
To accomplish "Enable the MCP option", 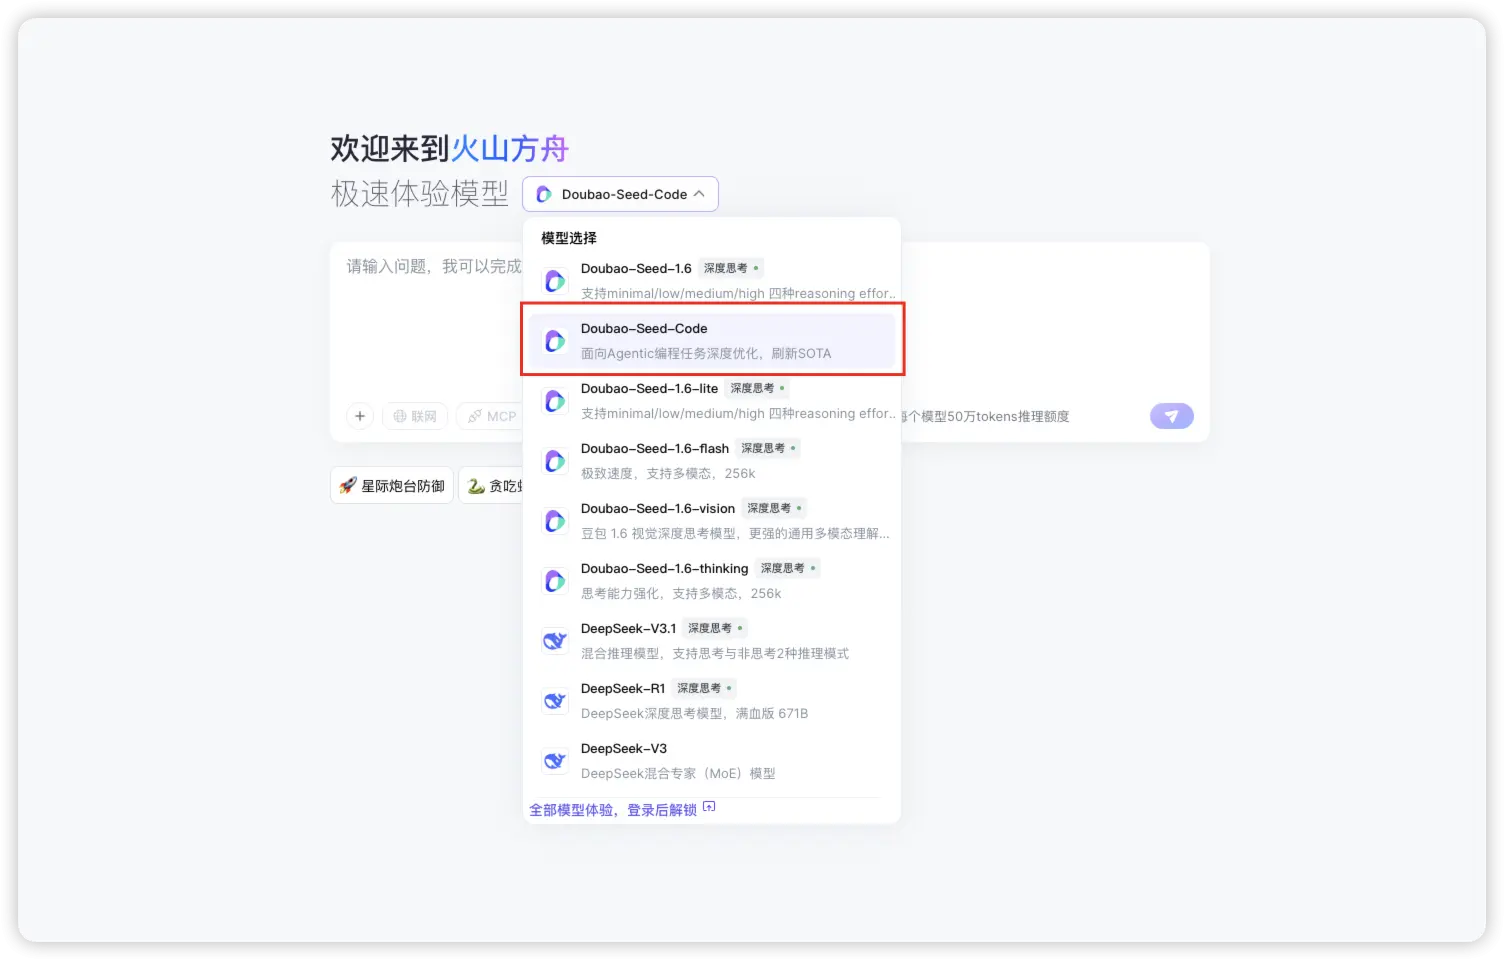I will [491, 416].
